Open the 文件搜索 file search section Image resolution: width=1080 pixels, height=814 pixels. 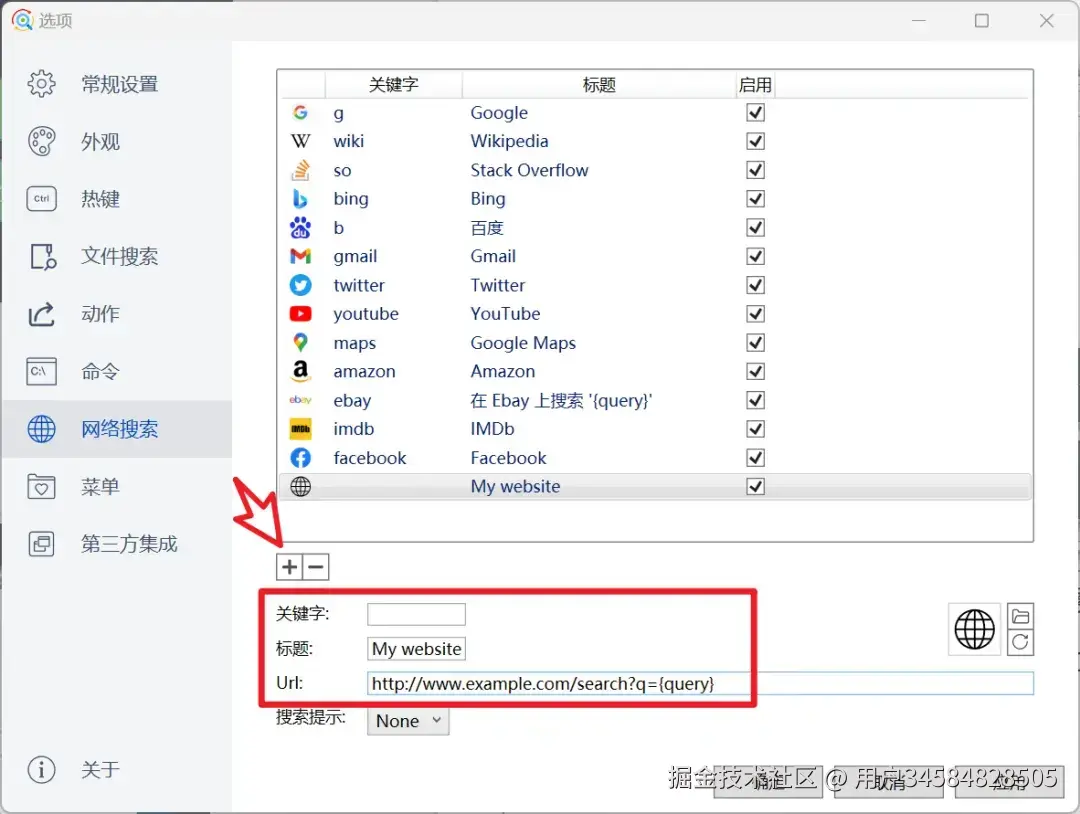(117, 256)
